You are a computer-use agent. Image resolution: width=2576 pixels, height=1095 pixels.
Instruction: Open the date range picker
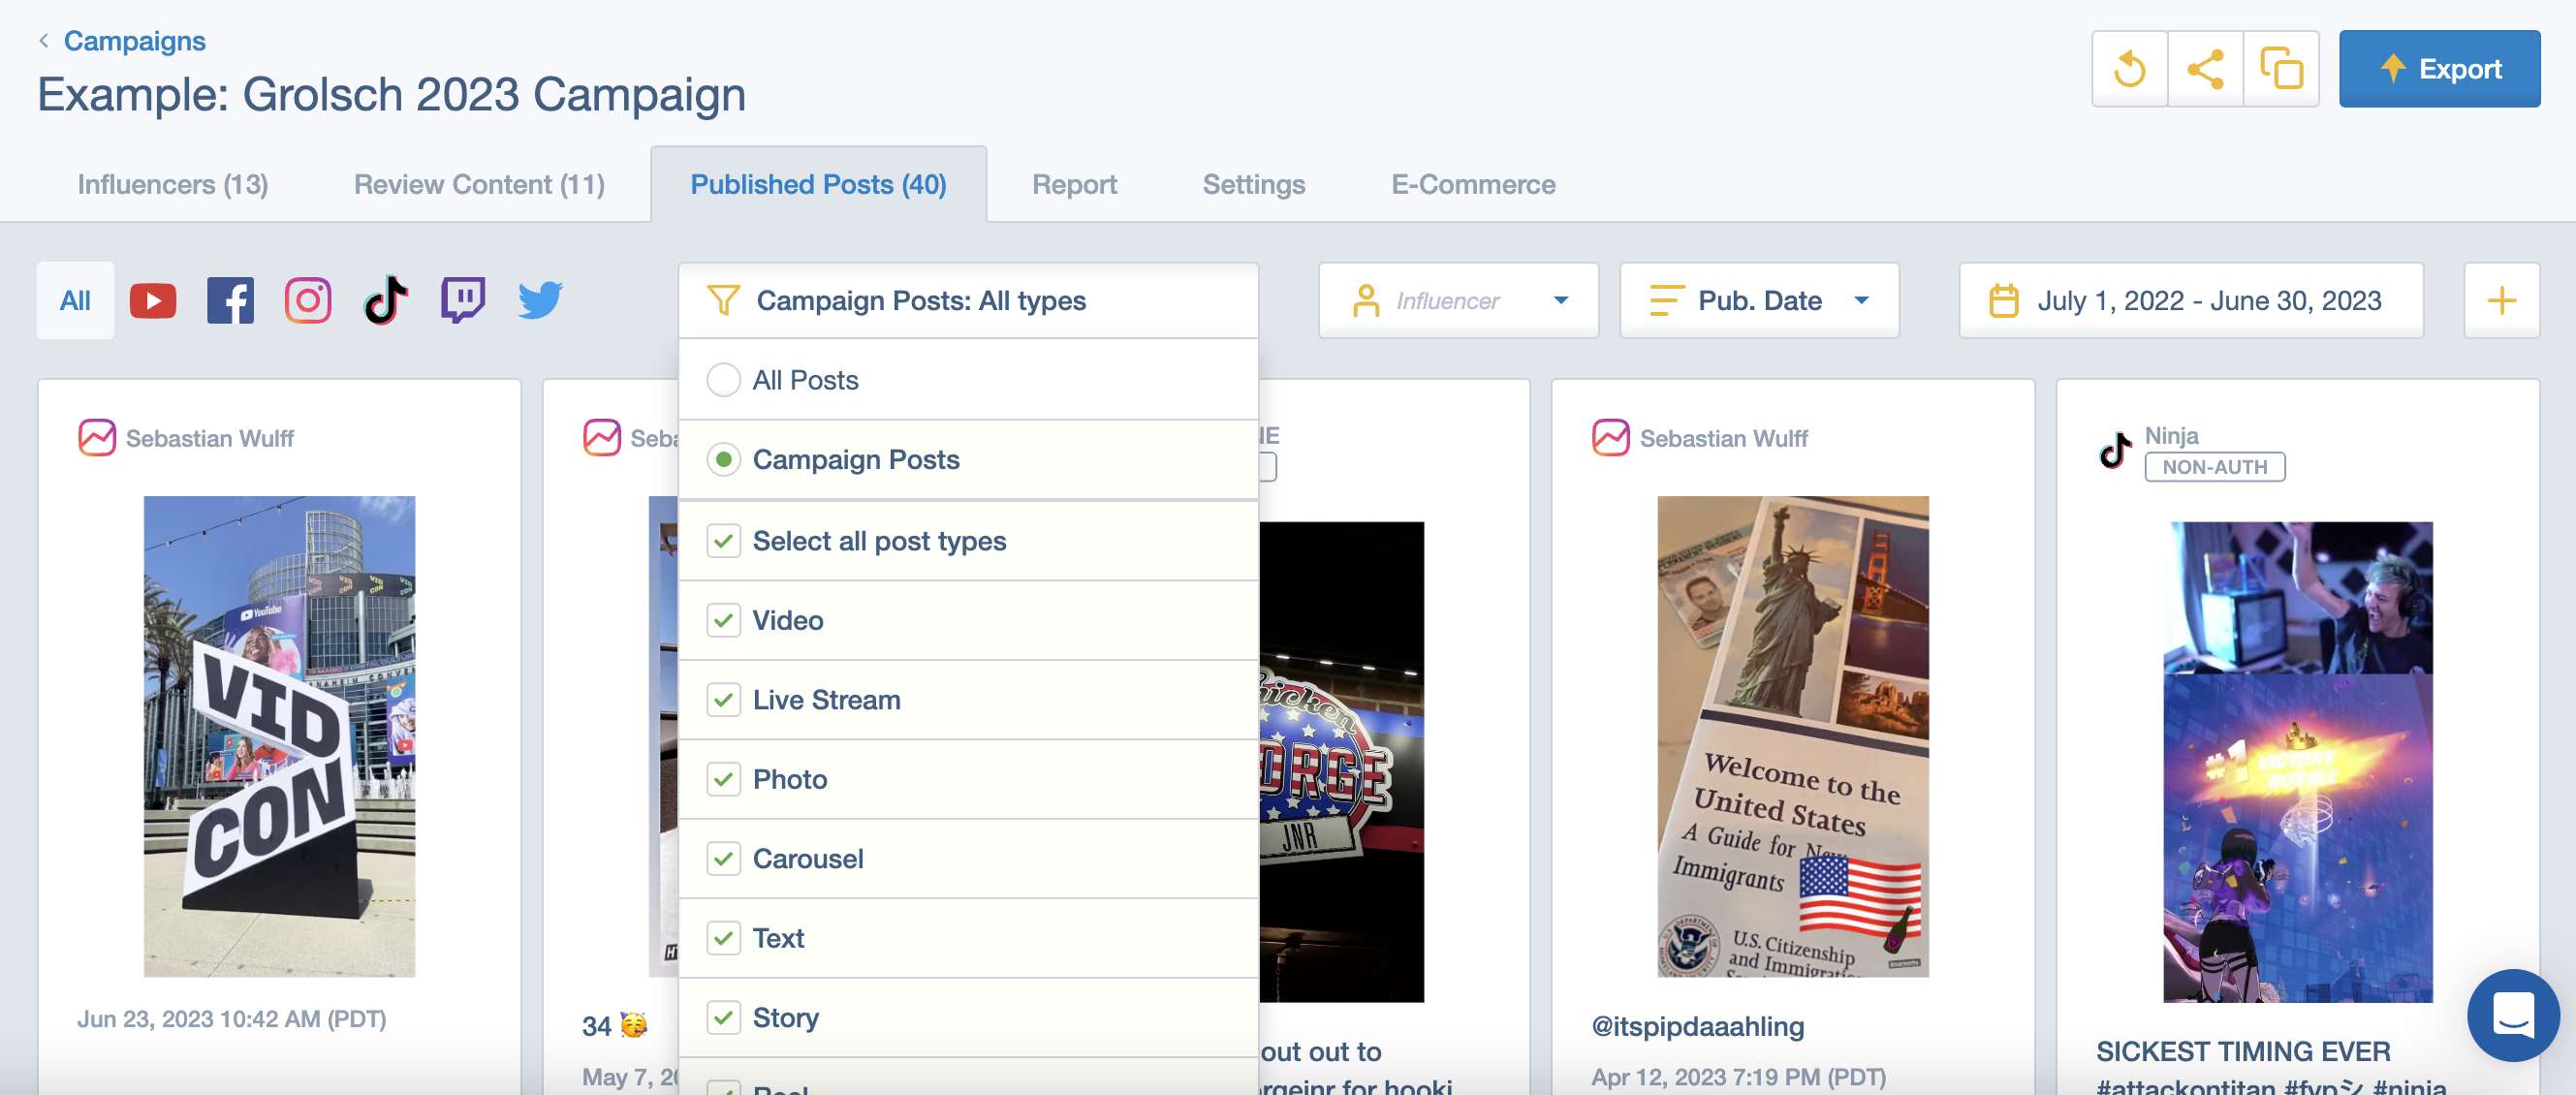click(x=2191, y=300)
